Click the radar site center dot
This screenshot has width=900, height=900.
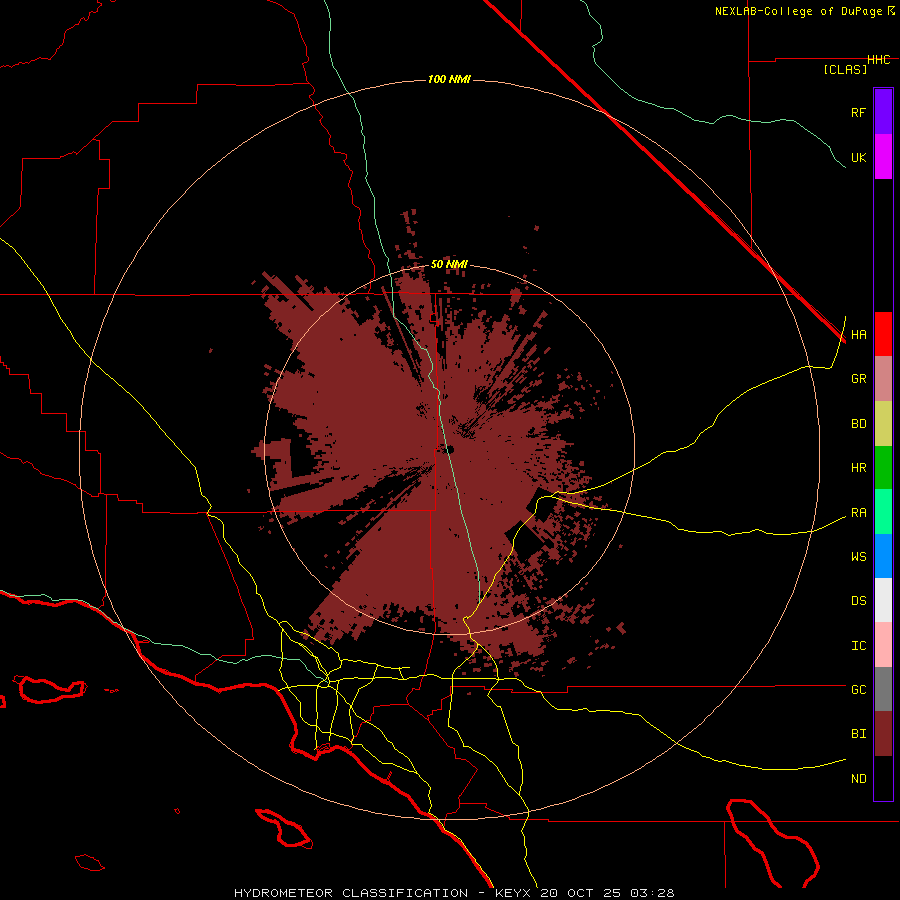coord(449,449)
